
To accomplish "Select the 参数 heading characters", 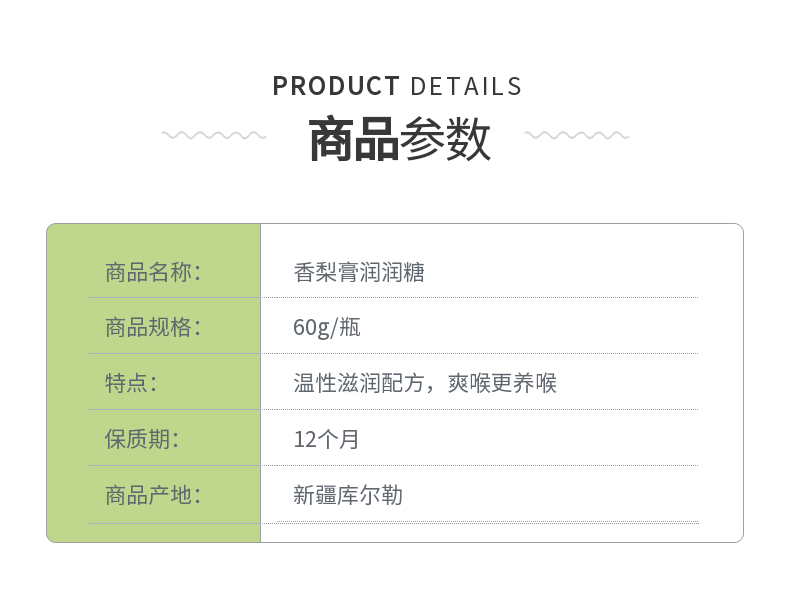I will (445, 139).
